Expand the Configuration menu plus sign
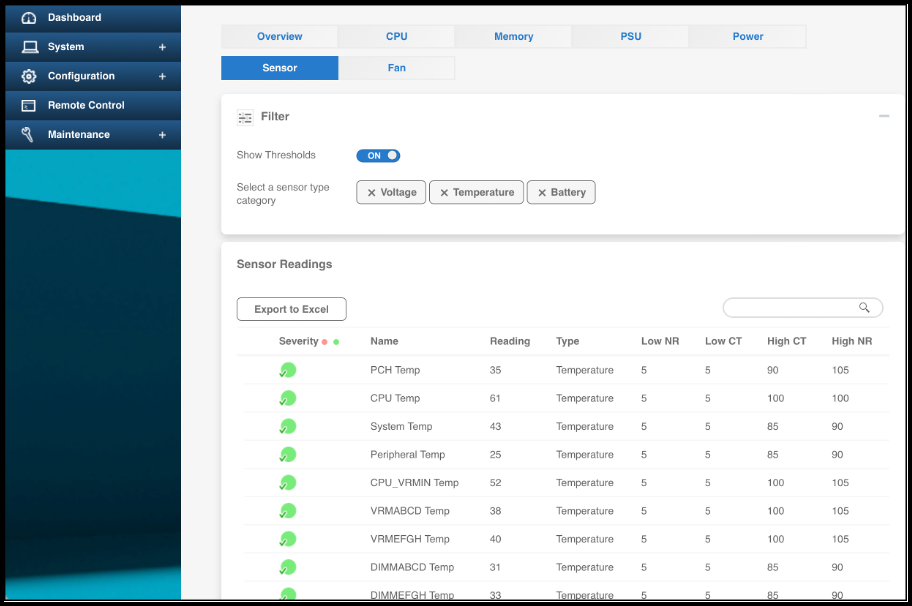This screenshot has width=912, height=606. [162, 76]
